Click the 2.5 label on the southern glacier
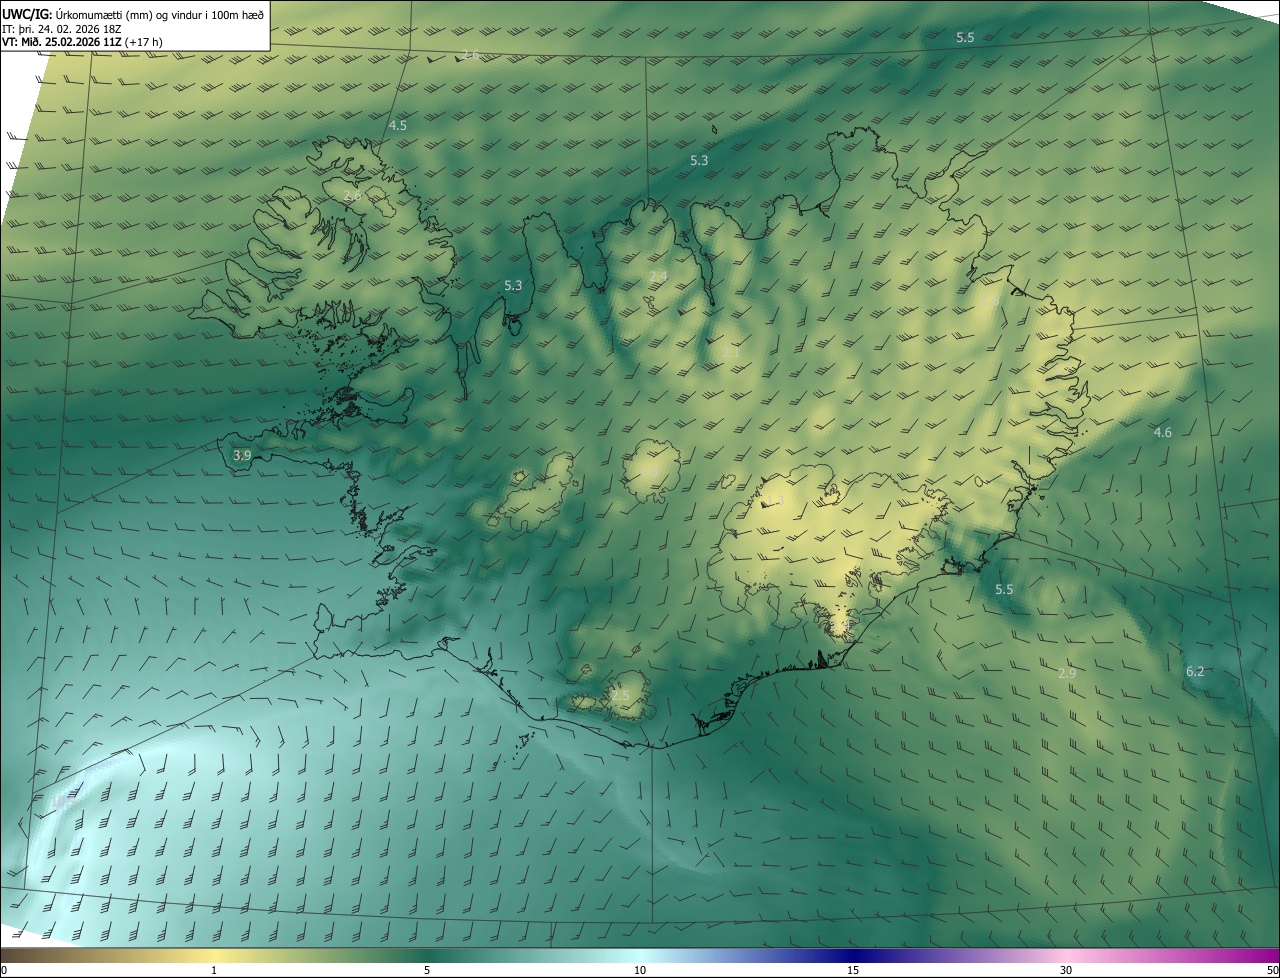1280x978 pixels. pos(621,695)
